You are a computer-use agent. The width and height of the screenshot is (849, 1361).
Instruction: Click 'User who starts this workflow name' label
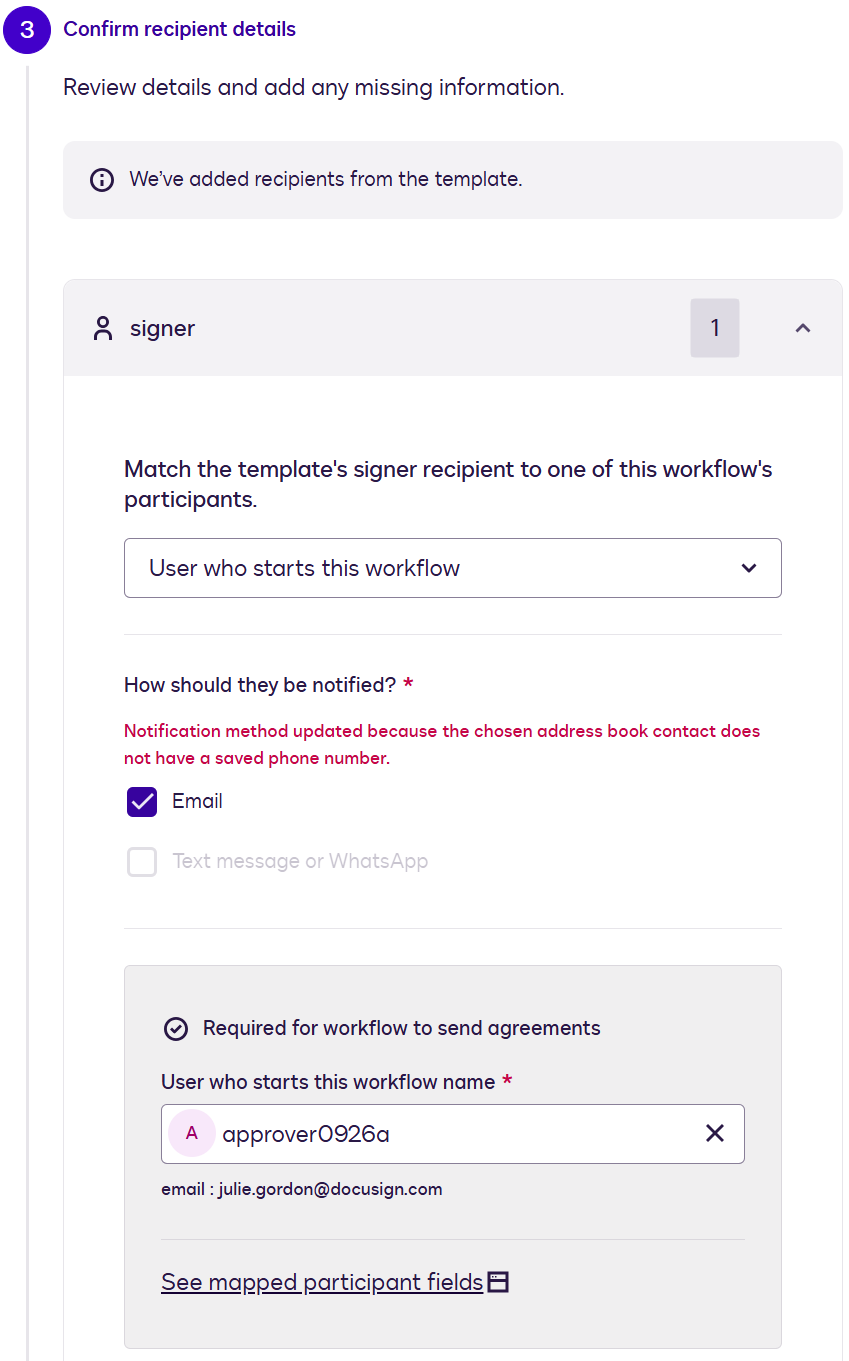328,1082
